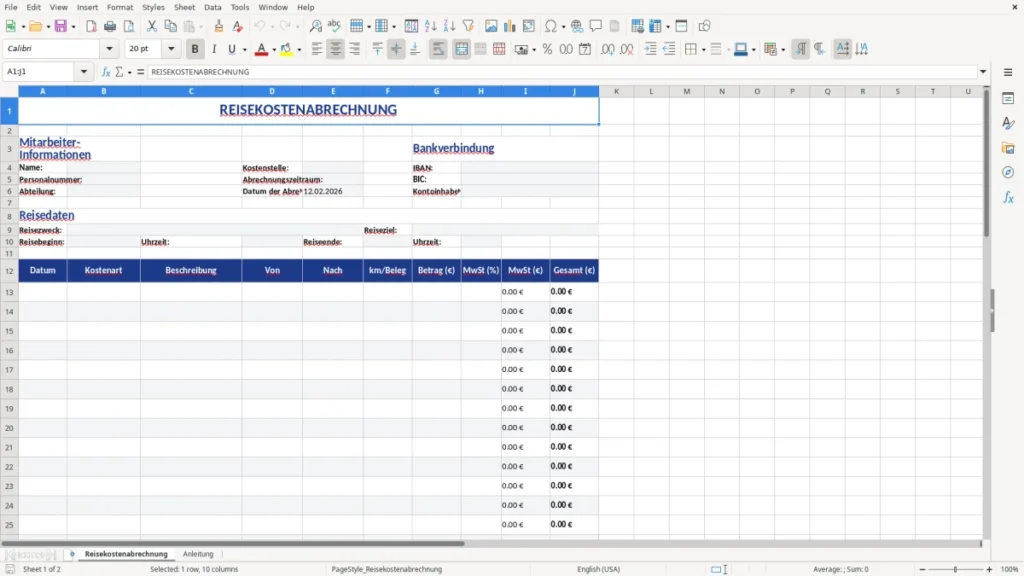The image size is (1024, 576).
Task: Open the Font Name dropdown
Action: (109, 49)
